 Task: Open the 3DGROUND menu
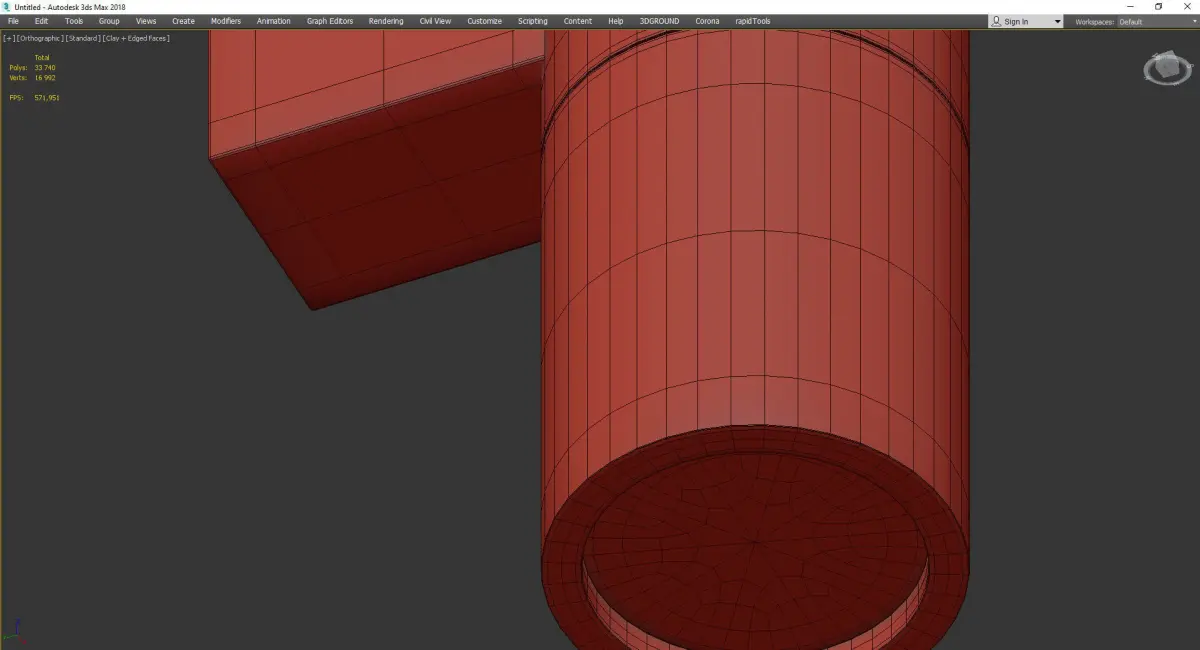pyautogui.click(x=661, y=21)
